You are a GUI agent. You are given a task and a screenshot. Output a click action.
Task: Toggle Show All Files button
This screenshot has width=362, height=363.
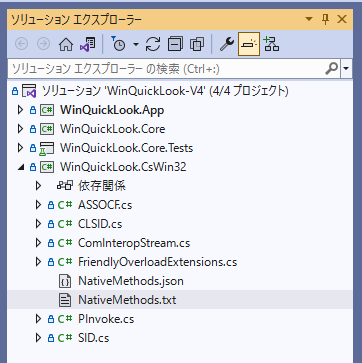tap(197, 44)
